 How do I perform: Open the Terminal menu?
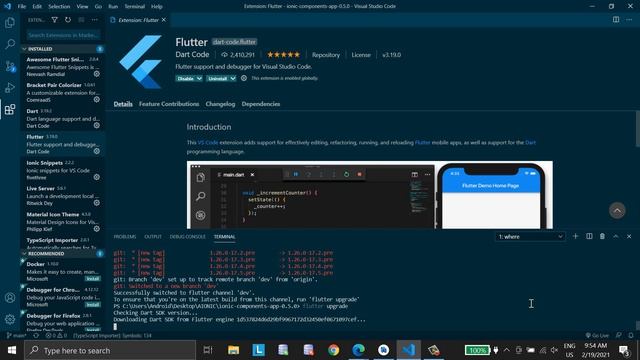[x=135, y=7]
